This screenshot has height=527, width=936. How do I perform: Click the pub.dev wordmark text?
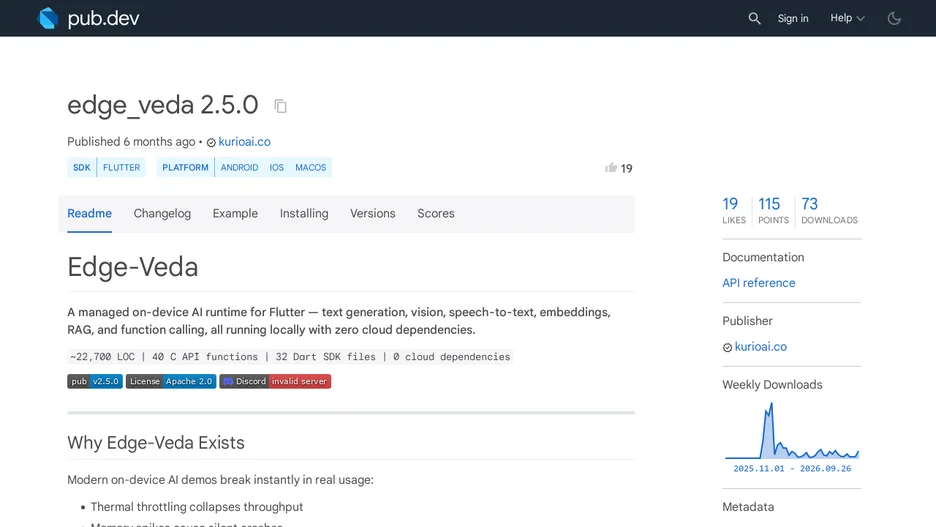[x=103, y=19]
